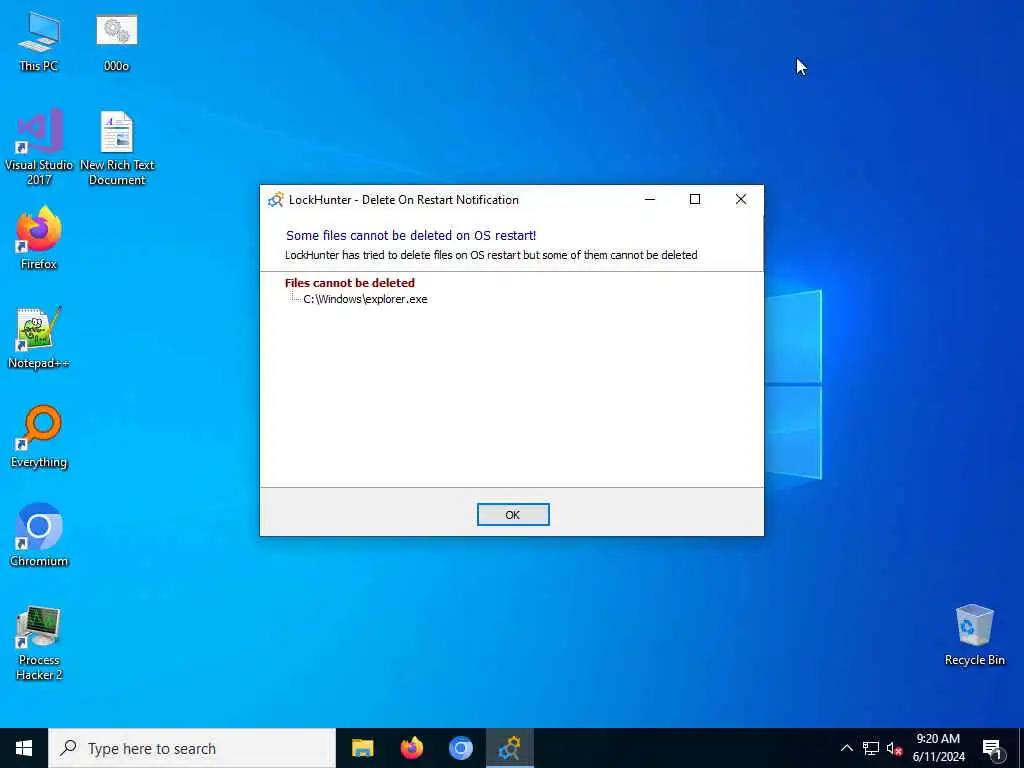Open Chromium from the taskbar
Image resolution: width=1024 pixels, height=768 pixels.
[x=460, y=748]
